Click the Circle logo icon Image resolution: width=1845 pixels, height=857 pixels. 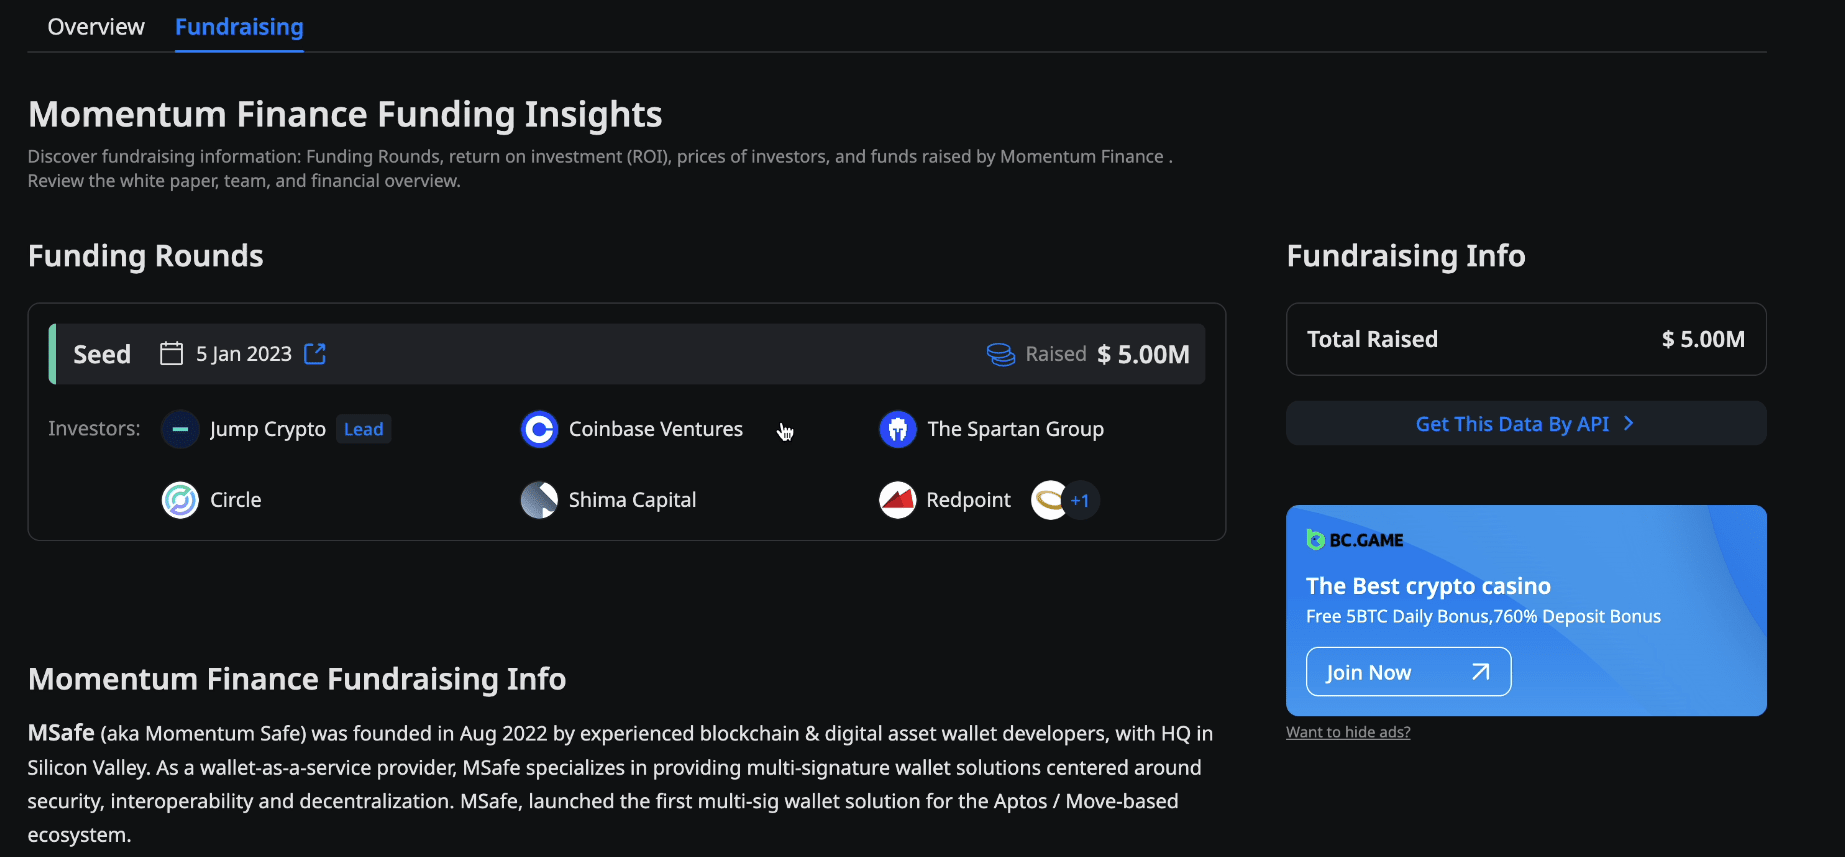click(x=180, y=500)
